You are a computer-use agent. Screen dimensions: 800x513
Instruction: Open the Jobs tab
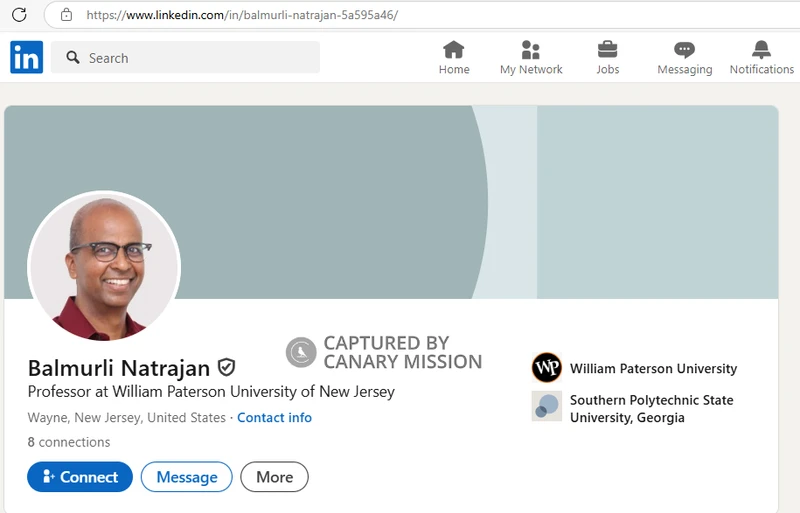(x=608, y=58)
